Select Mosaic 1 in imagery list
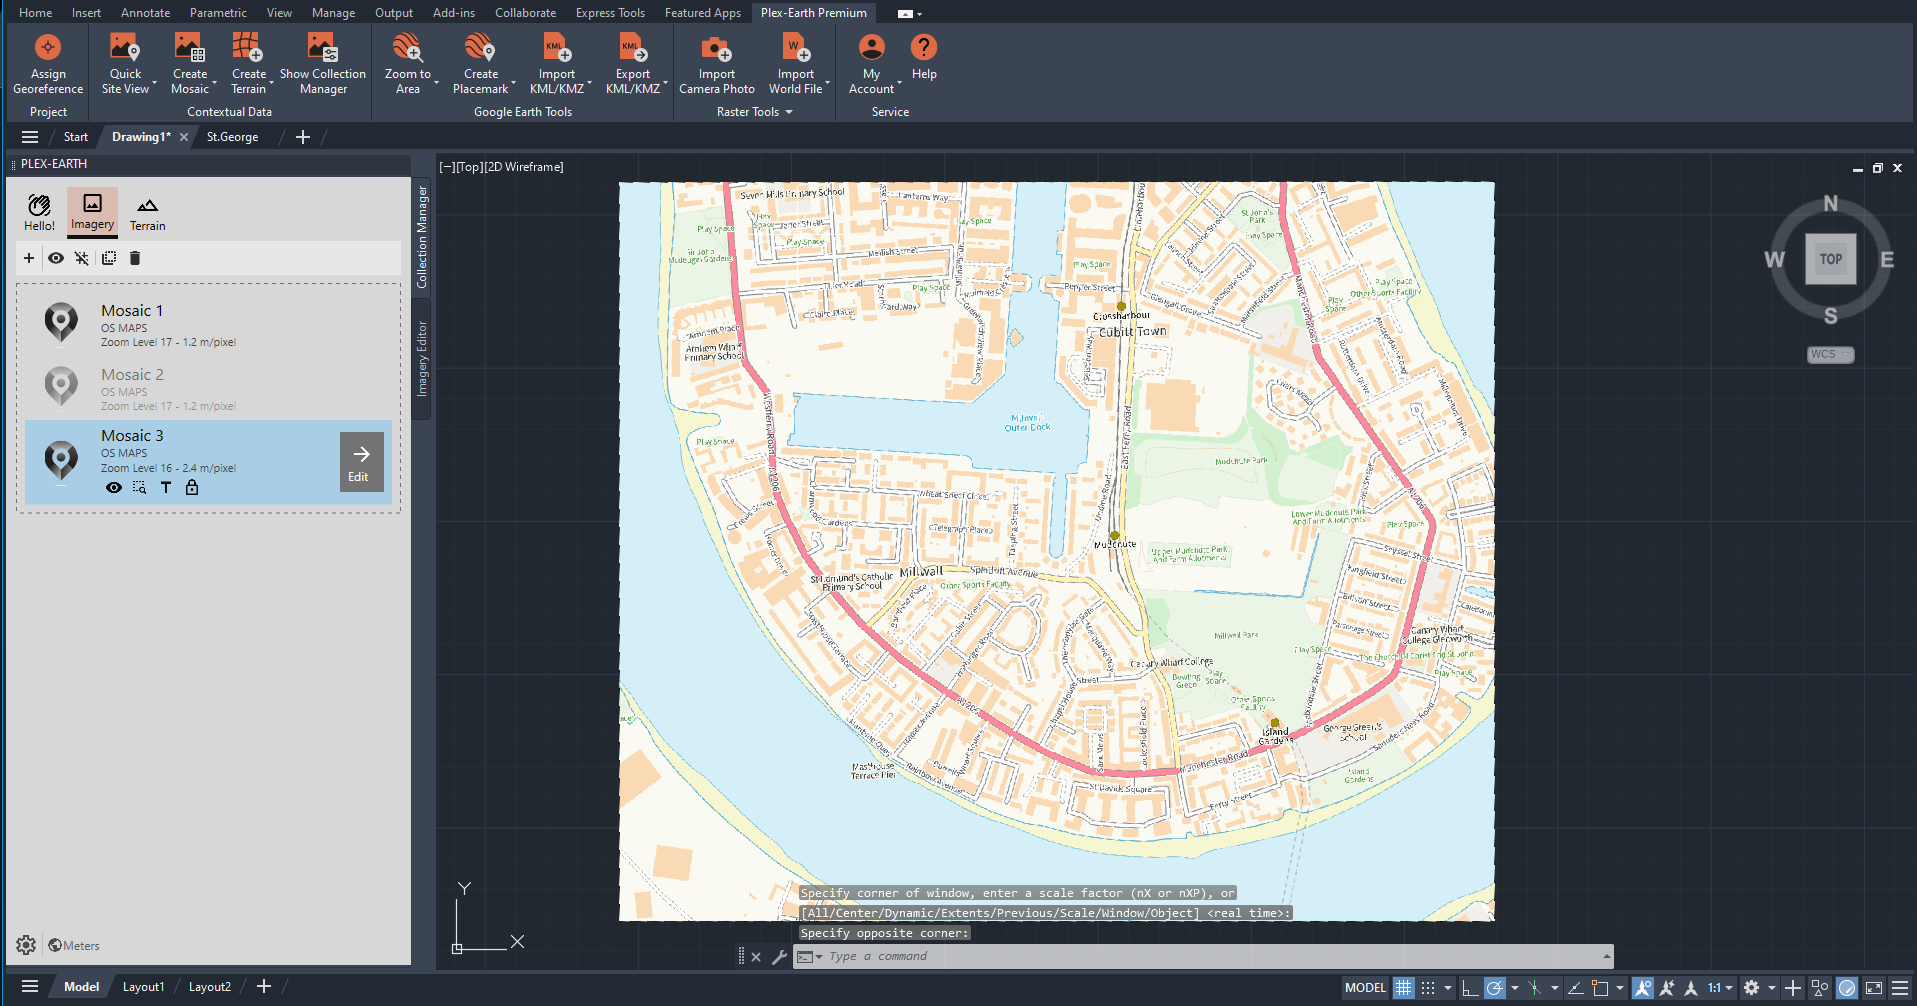Screen dimensions: 1917x1006 (208, 325)
